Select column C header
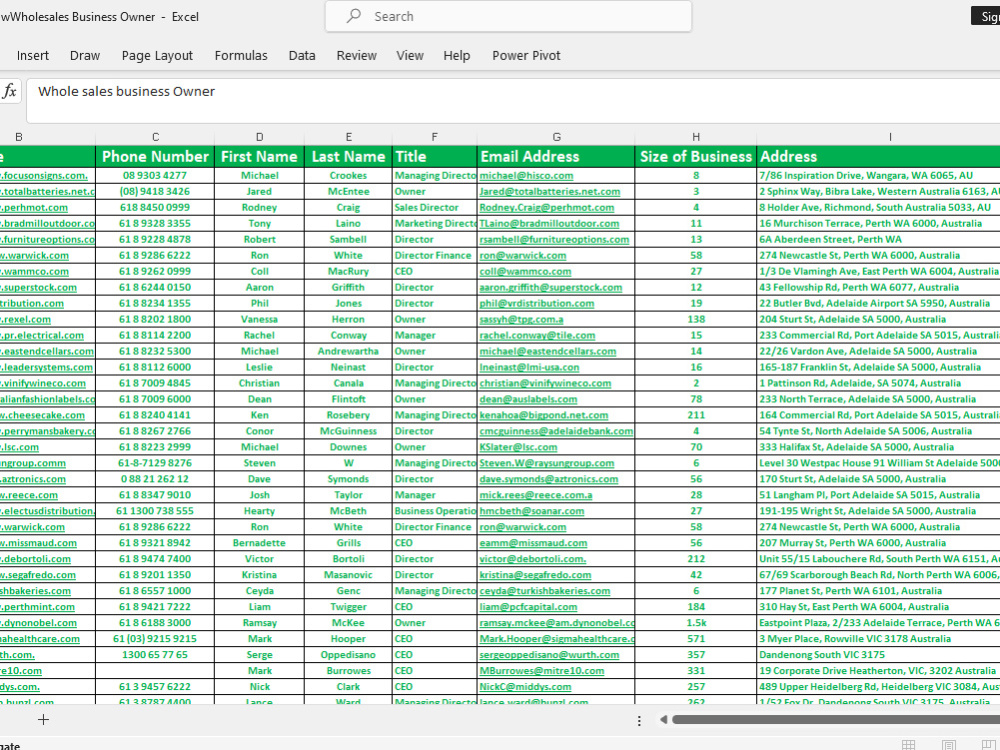 click(155, 136)
